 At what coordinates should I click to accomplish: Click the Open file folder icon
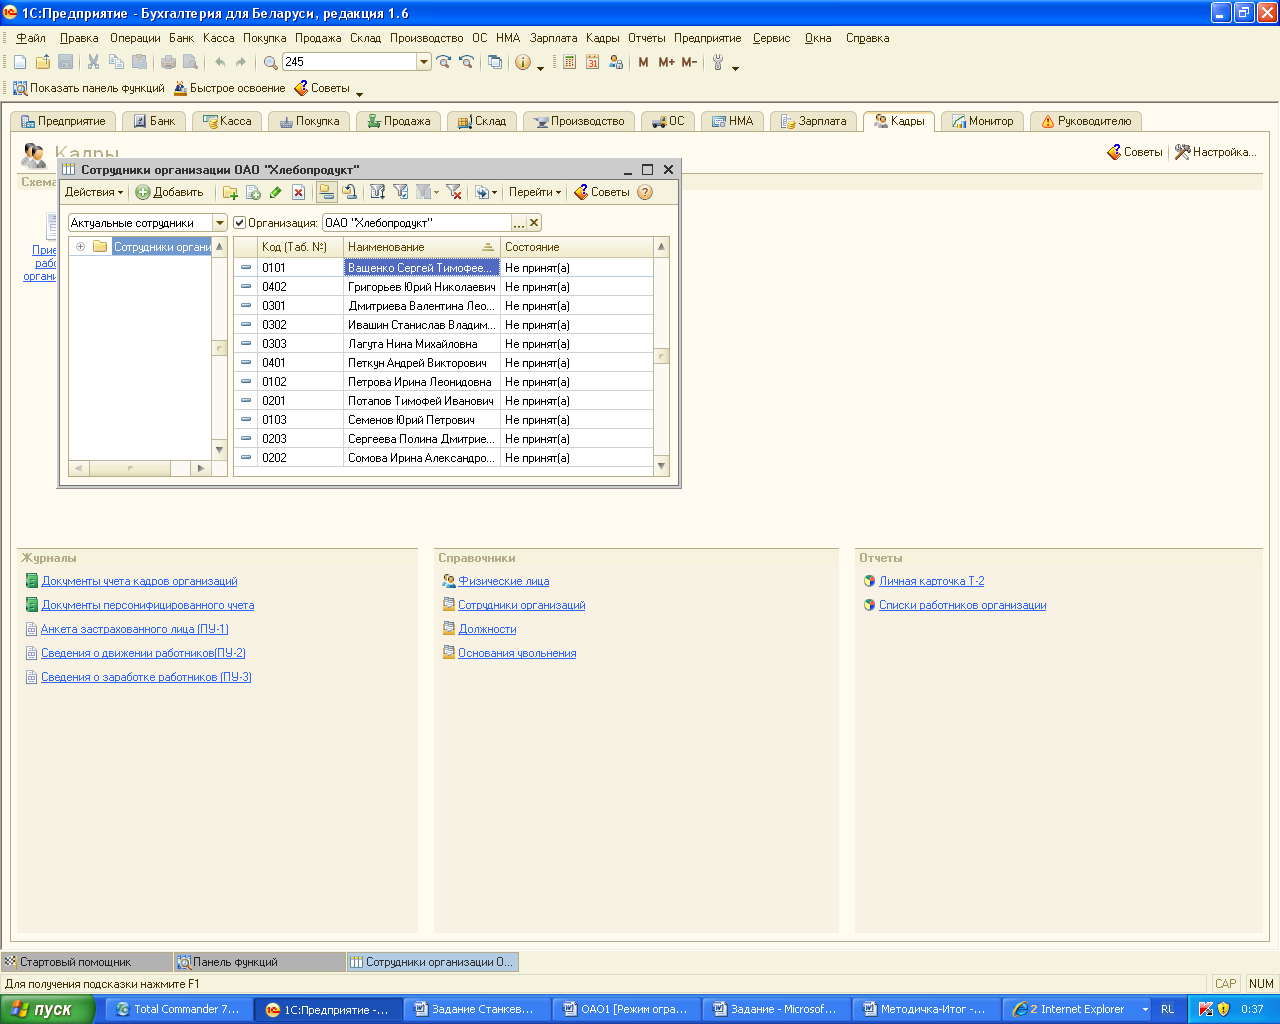point(43,62)
